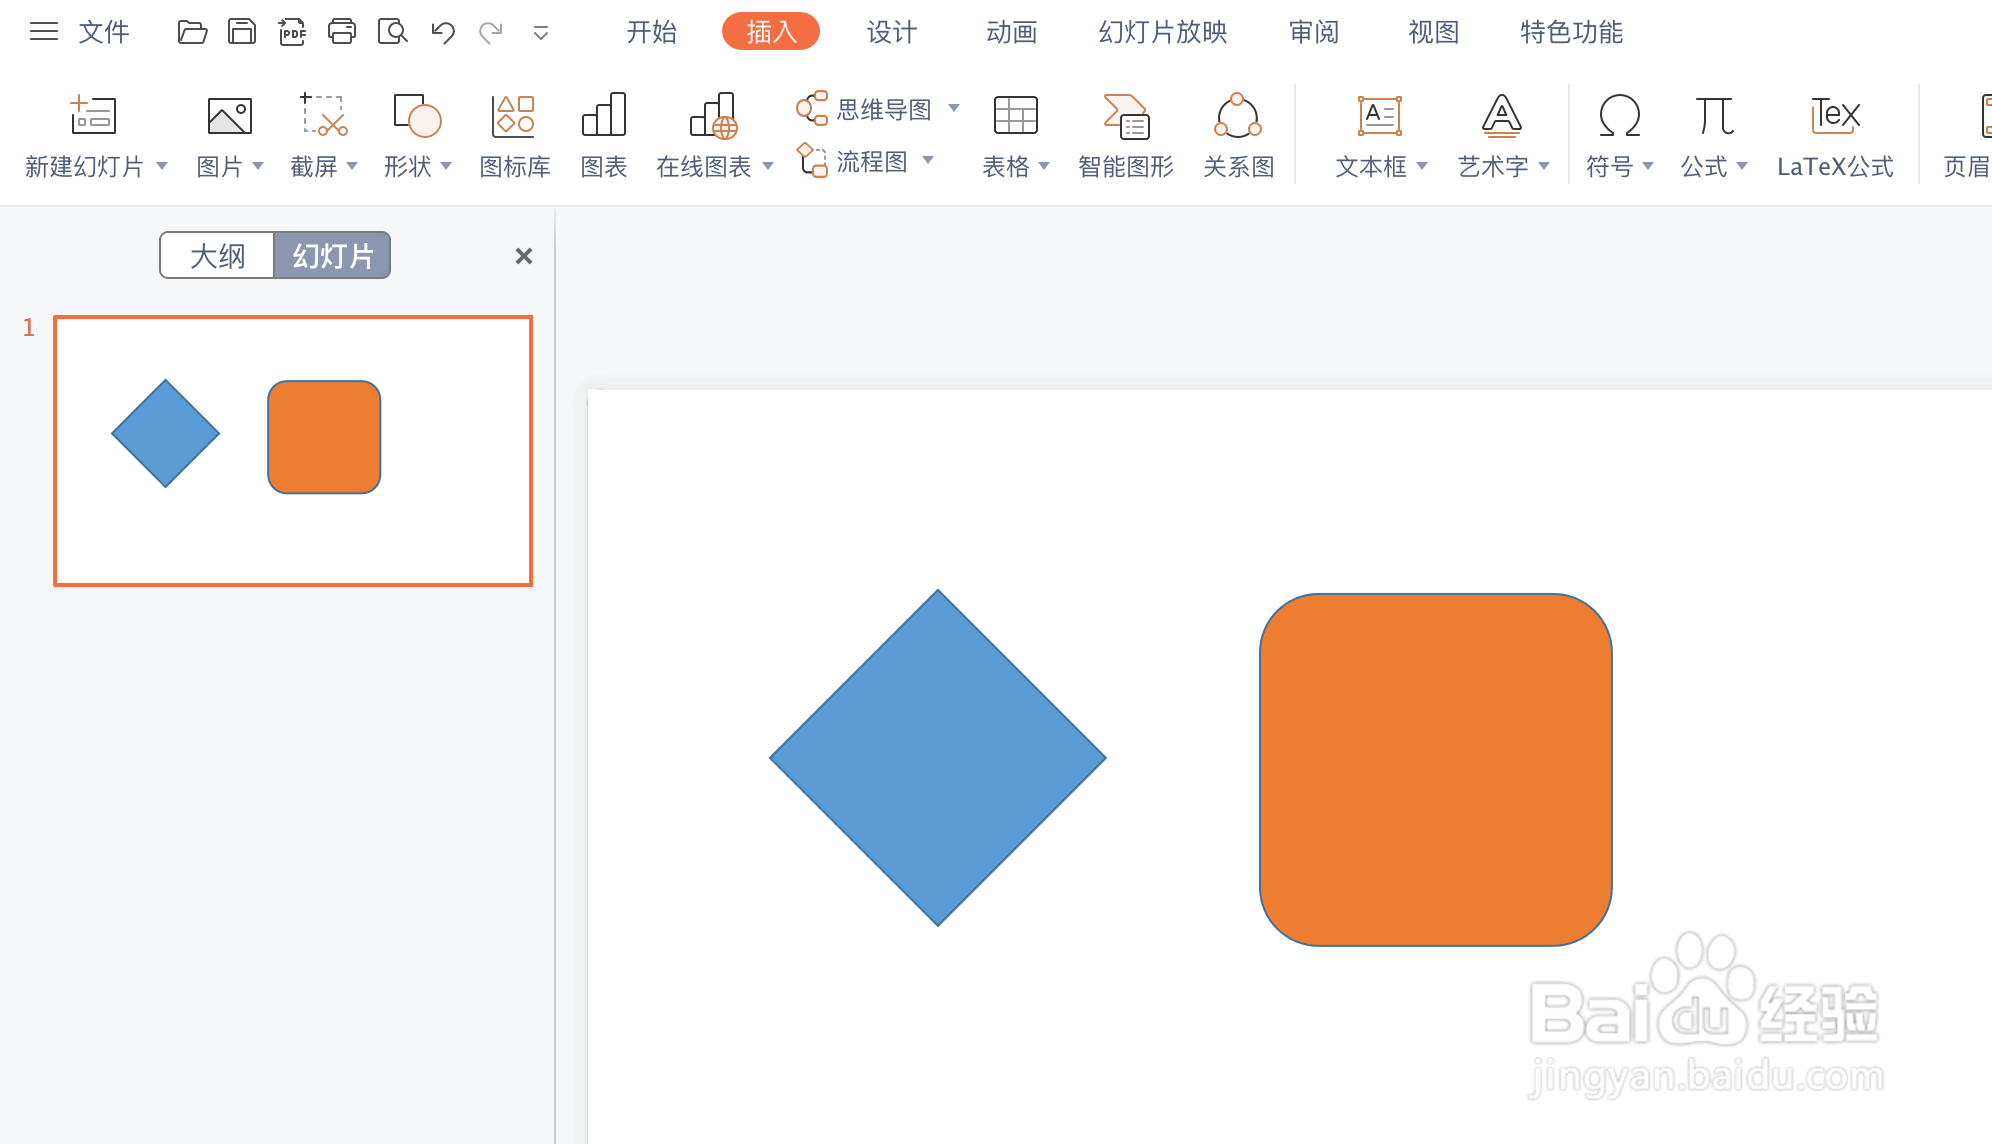Click the open folder icon
The height and width of the screenshot is (1144, 1992).
click(192, 32)
